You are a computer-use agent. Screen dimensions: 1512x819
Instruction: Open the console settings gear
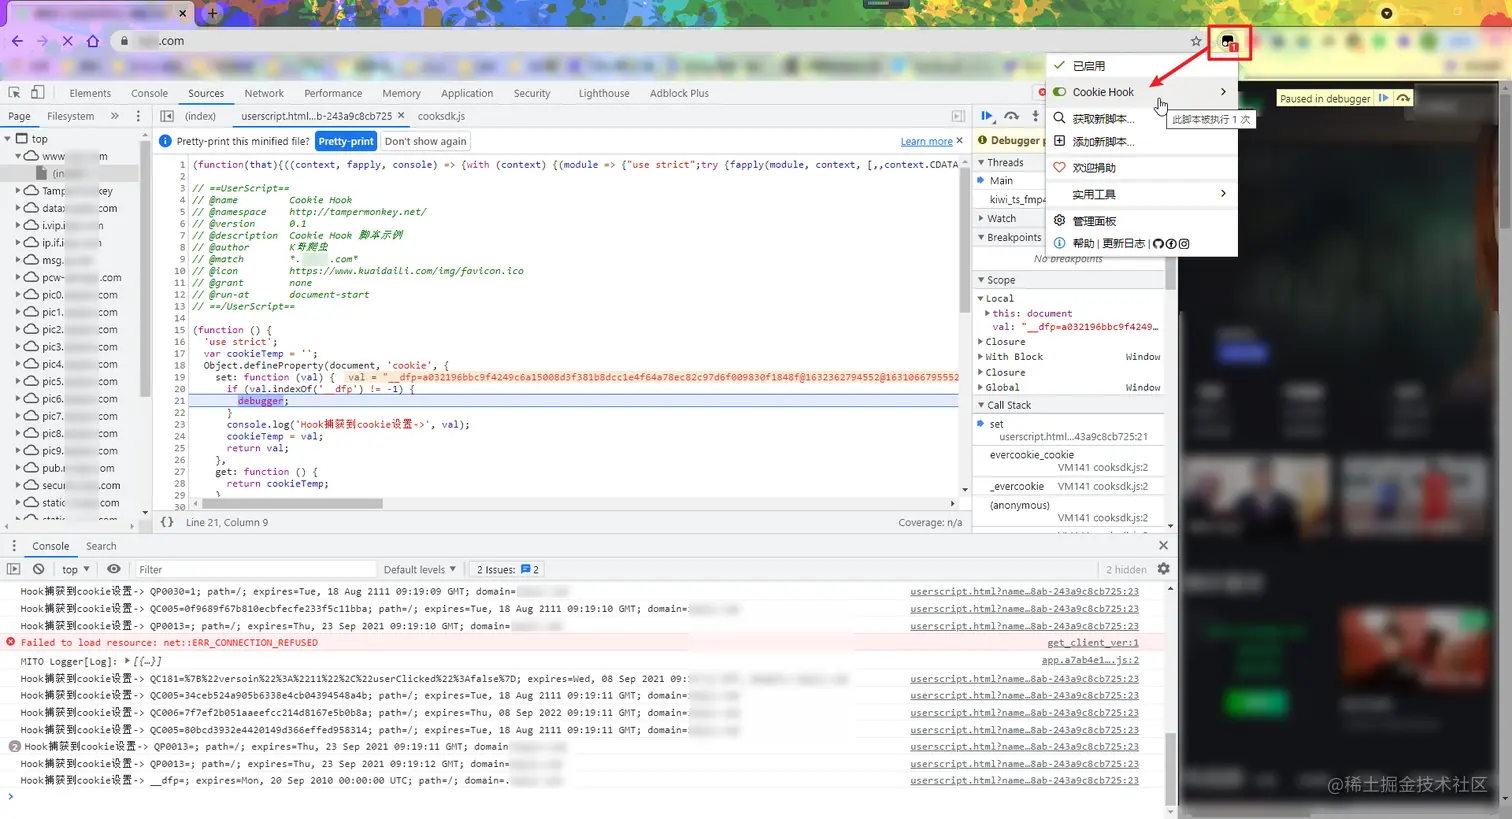coord(1163,569)
